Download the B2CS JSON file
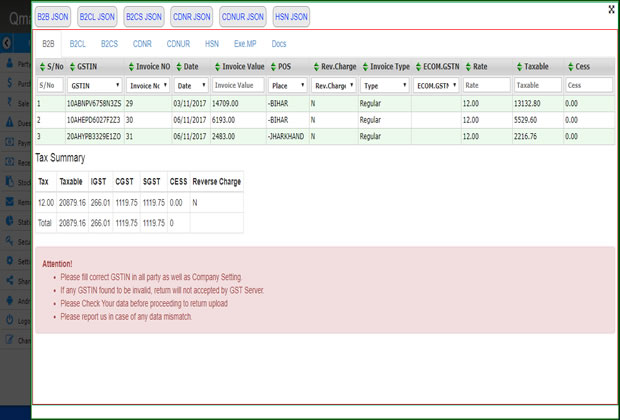 tap(144, 17)
